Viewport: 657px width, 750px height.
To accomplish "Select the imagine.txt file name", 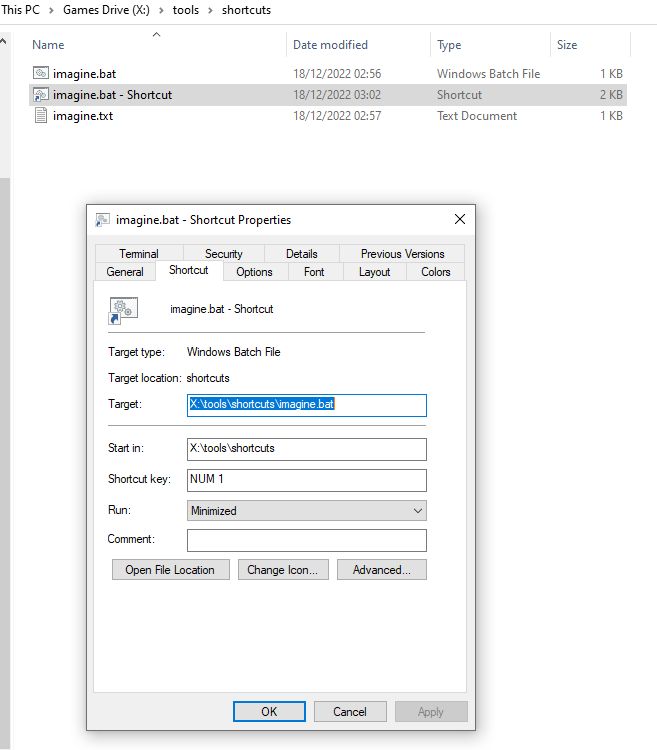I will click(83, 116).
